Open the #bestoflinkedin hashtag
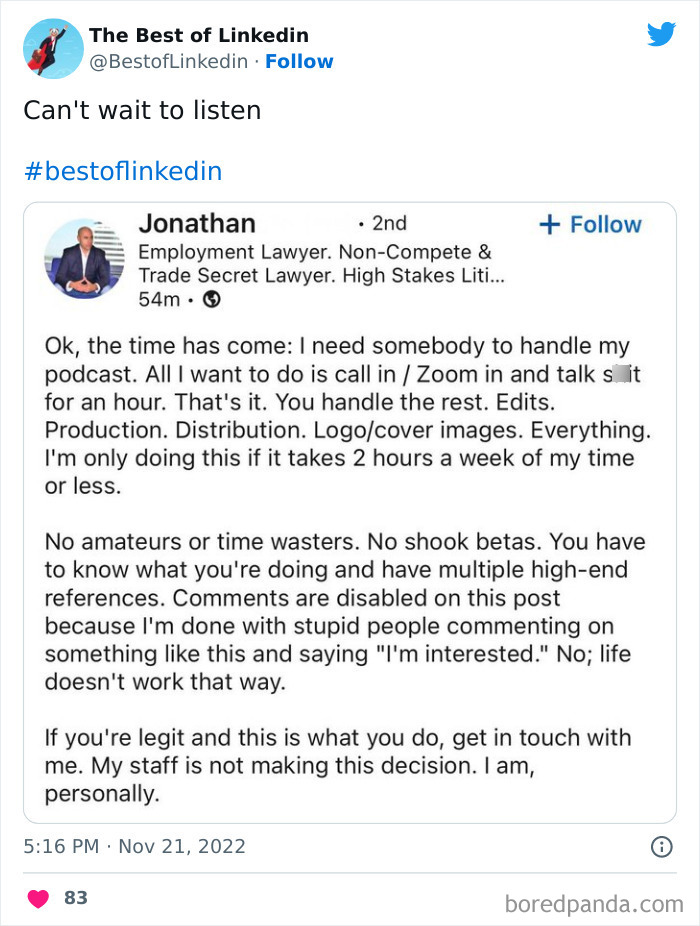The image size is (700, 926). [121, 170]
